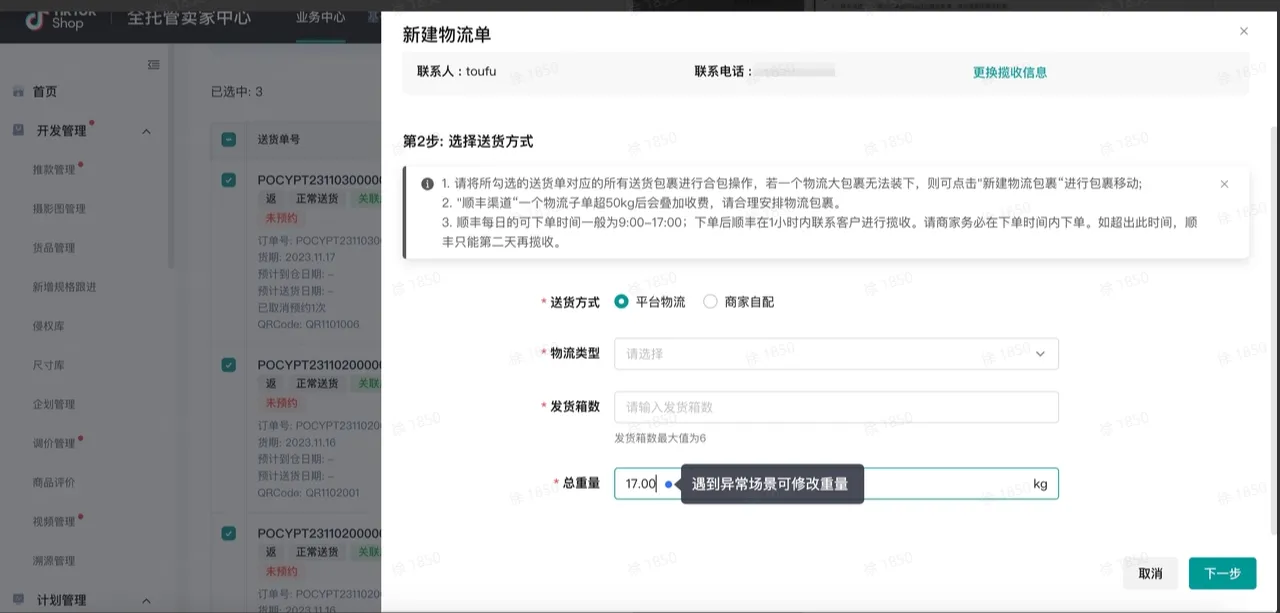Click the QRCode: QR1102001 text
This screenshot has height=613, width=1280.
pos(308,493)
